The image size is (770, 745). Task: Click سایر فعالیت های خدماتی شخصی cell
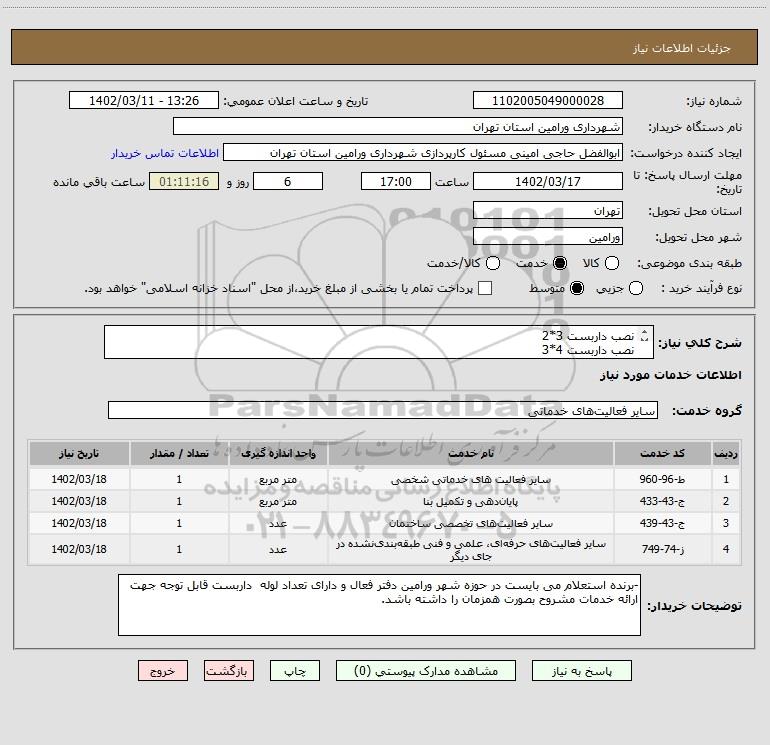coord(470,479)
